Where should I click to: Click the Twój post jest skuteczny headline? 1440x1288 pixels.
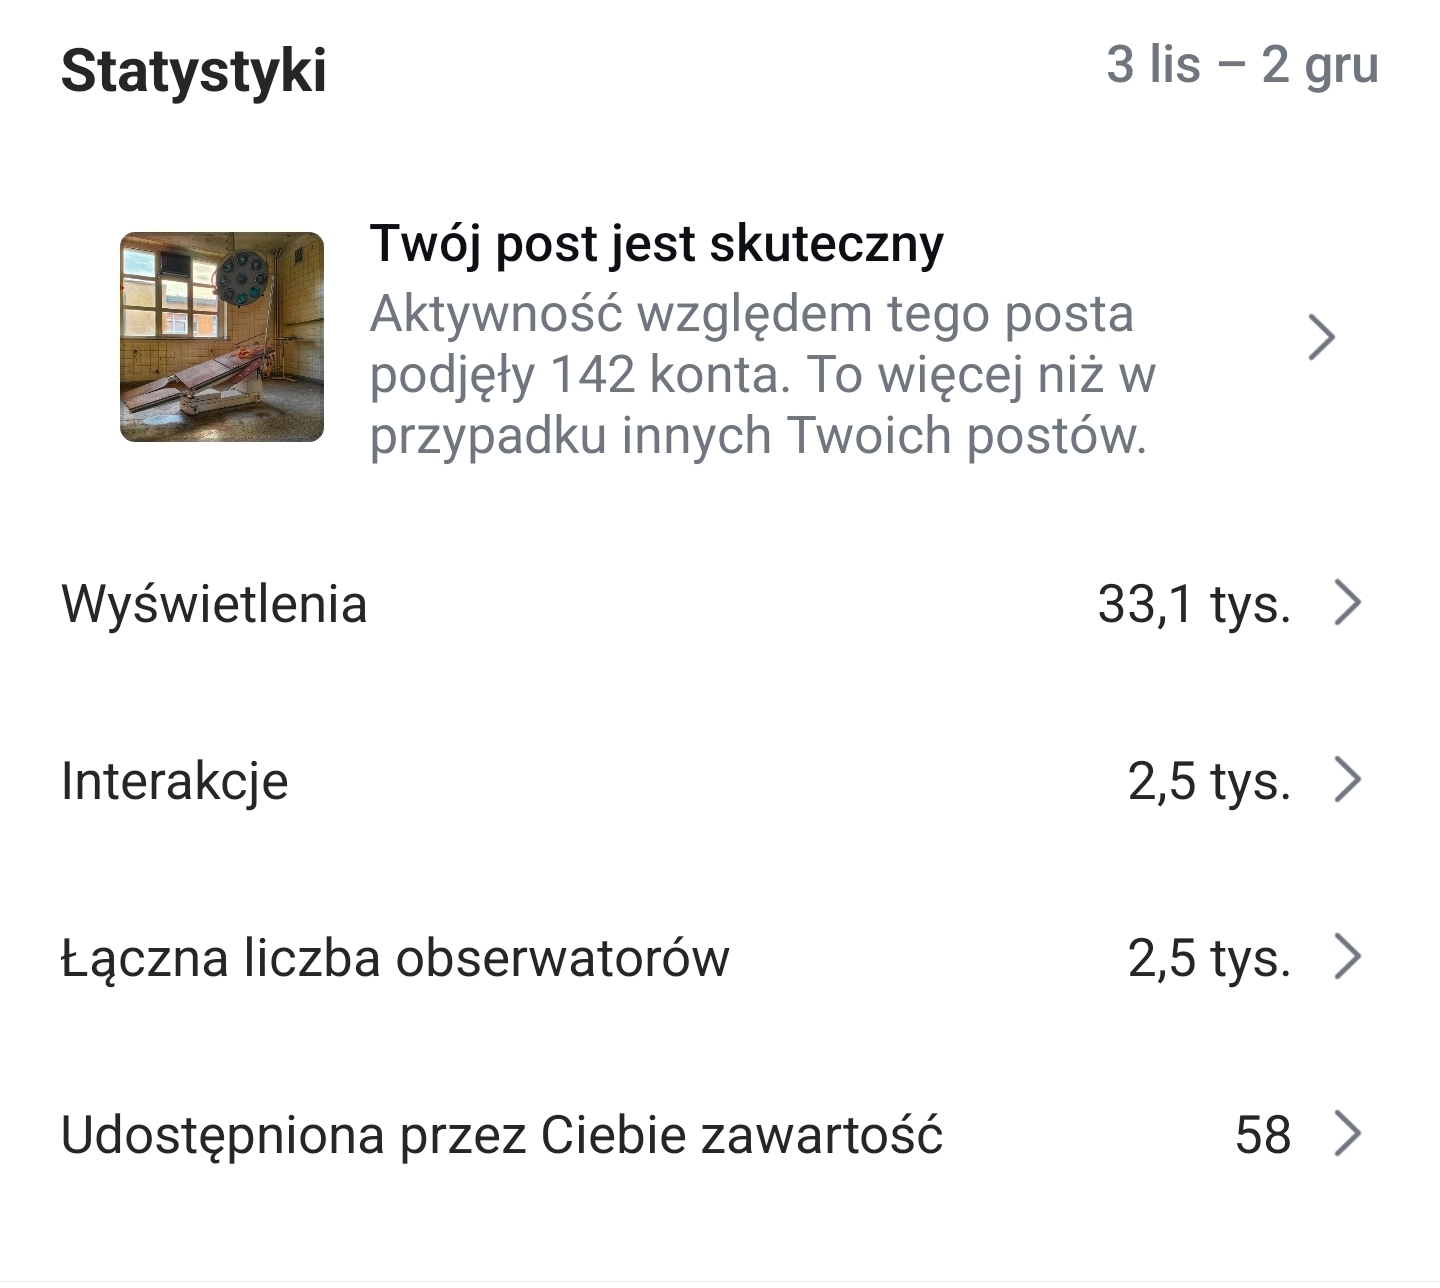click(656, 244)
